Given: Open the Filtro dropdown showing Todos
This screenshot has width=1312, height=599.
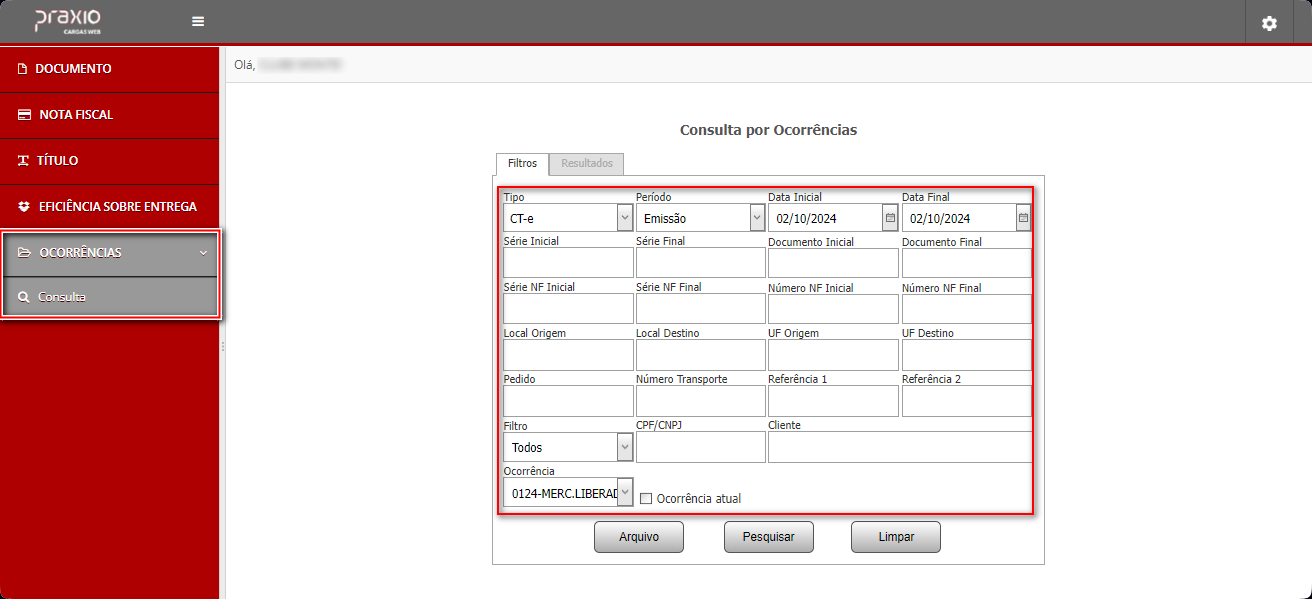Looking at the screenshot, I should (x=568, y=447).
